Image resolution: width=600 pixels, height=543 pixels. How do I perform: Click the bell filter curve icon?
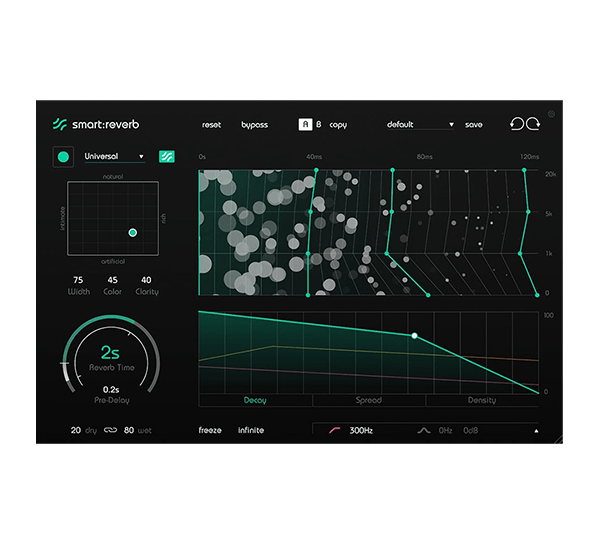pyautogui.click(x=424, y=430)
